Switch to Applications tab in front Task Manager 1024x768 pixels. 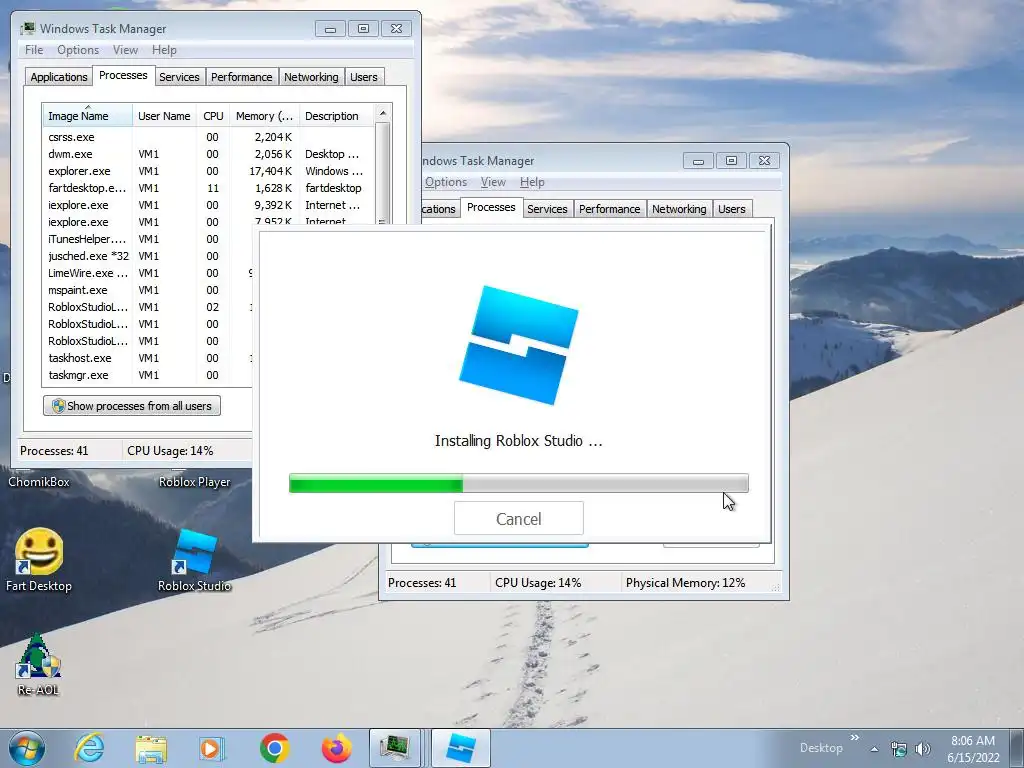pyautogui.click(x=59, y=77)
